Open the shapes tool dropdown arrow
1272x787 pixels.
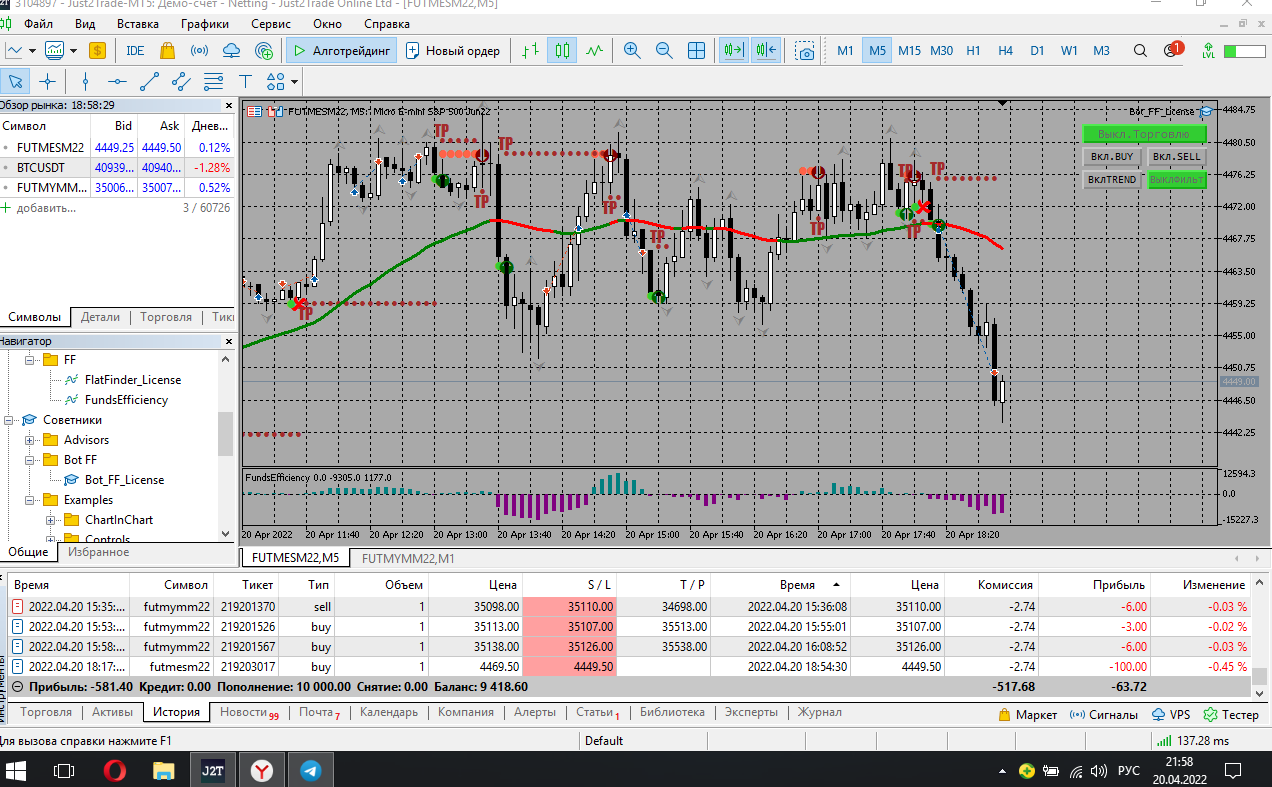click(295, 82)
